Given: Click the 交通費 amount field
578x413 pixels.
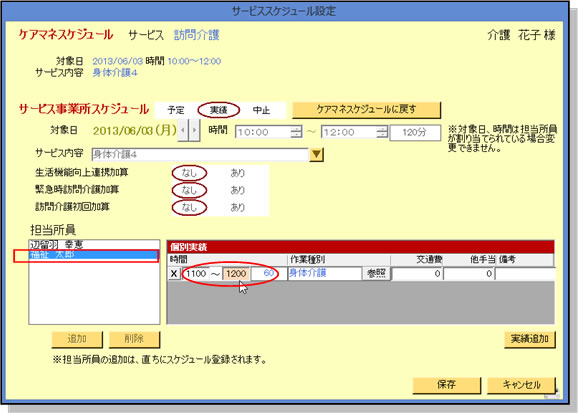Looking at the screenshot, I should pyautogui.click(x=417, y=274).
